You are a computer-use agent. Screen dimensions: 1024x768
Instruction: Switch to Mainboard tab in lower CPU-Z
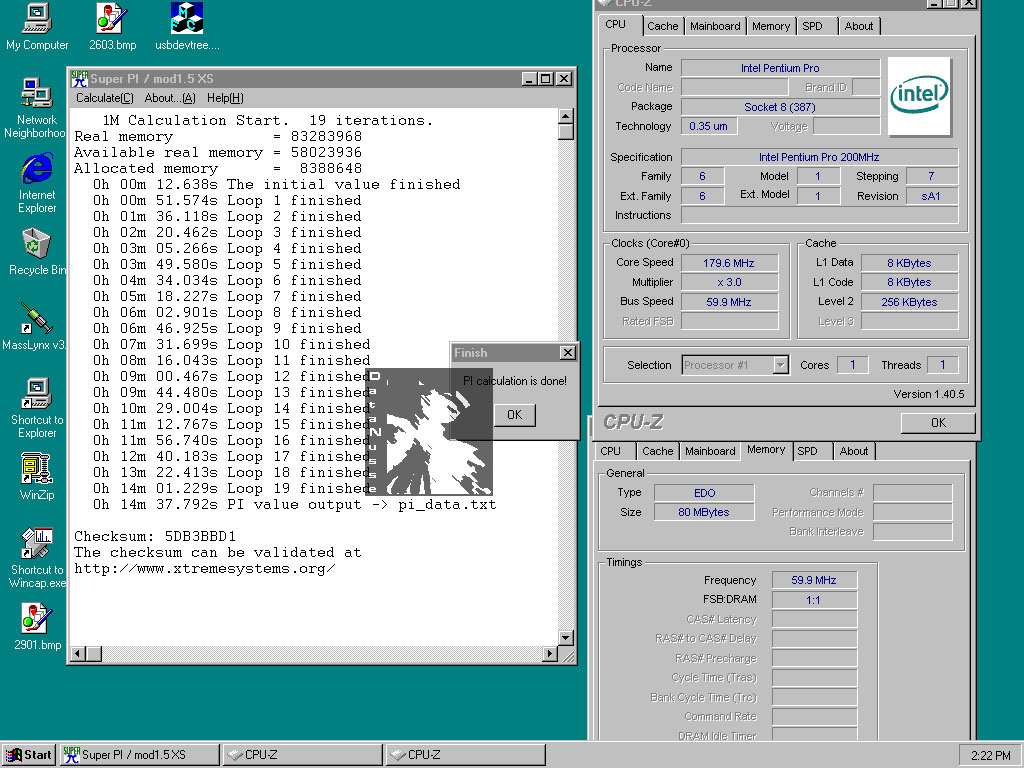(x=710, y=451)
